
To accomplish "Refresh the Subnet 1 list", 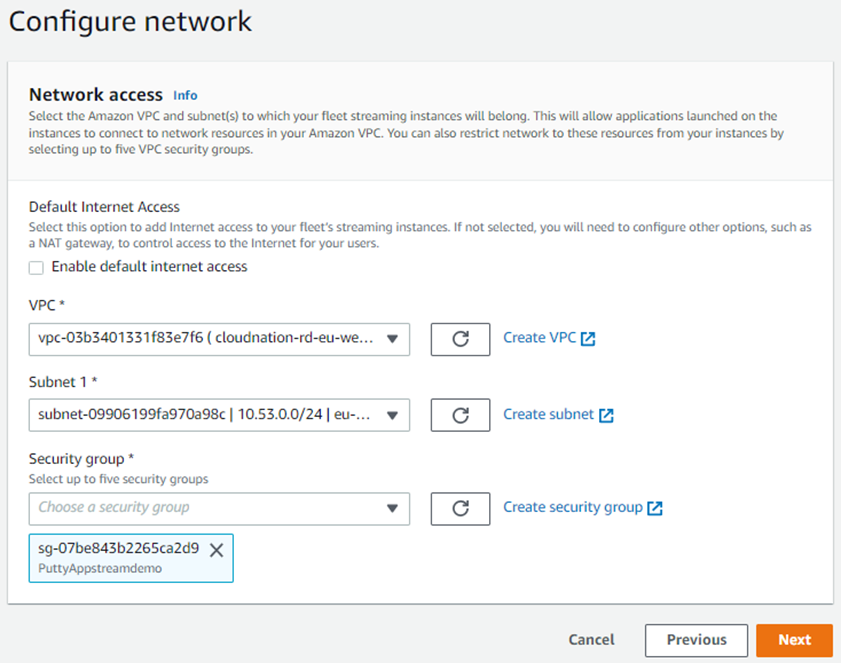I will pyautogui.click(x=460, y=415).
